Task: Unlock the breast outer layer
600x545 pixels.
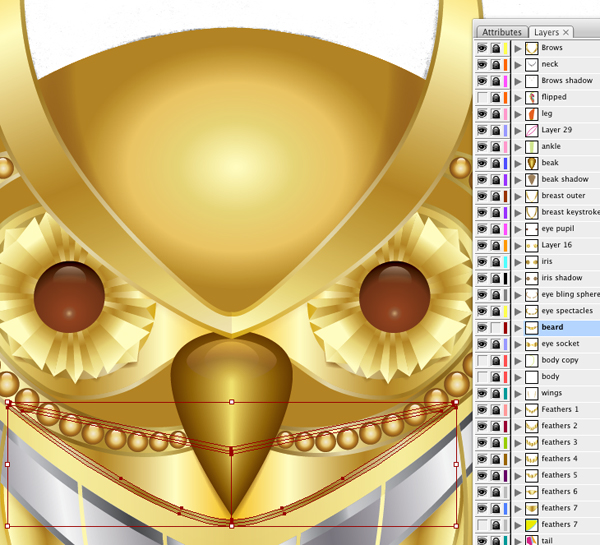Action: coord(496,196)
